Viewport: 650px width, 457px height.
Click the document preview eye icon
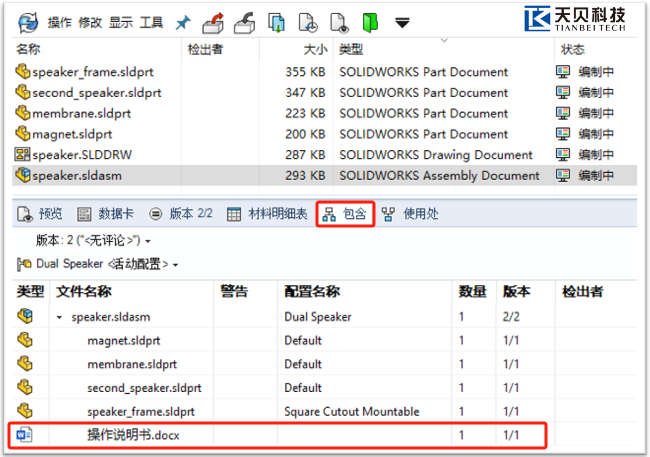[340, 21]
